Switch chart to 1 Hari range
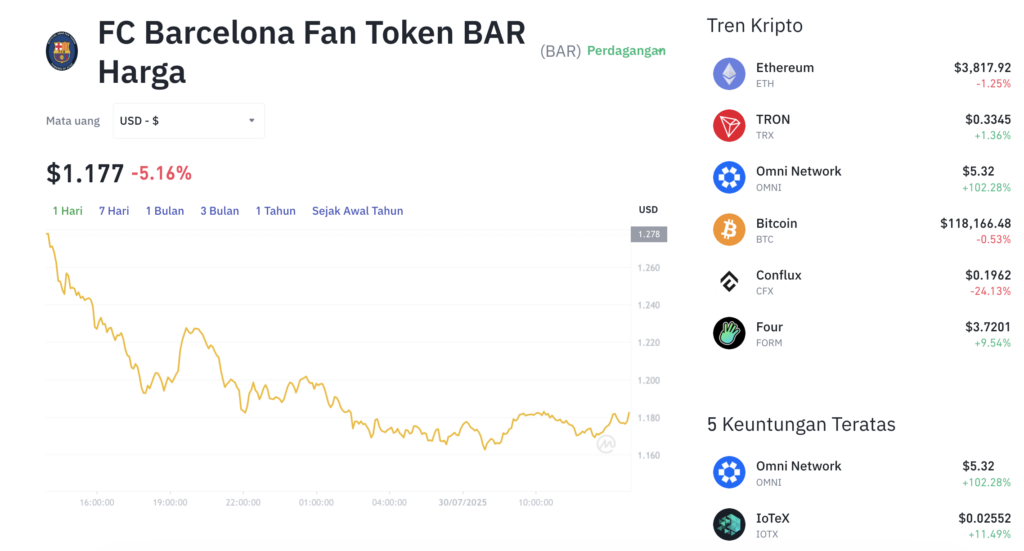This screenshot has width=1024, height=551. click(x=67, y=211)
